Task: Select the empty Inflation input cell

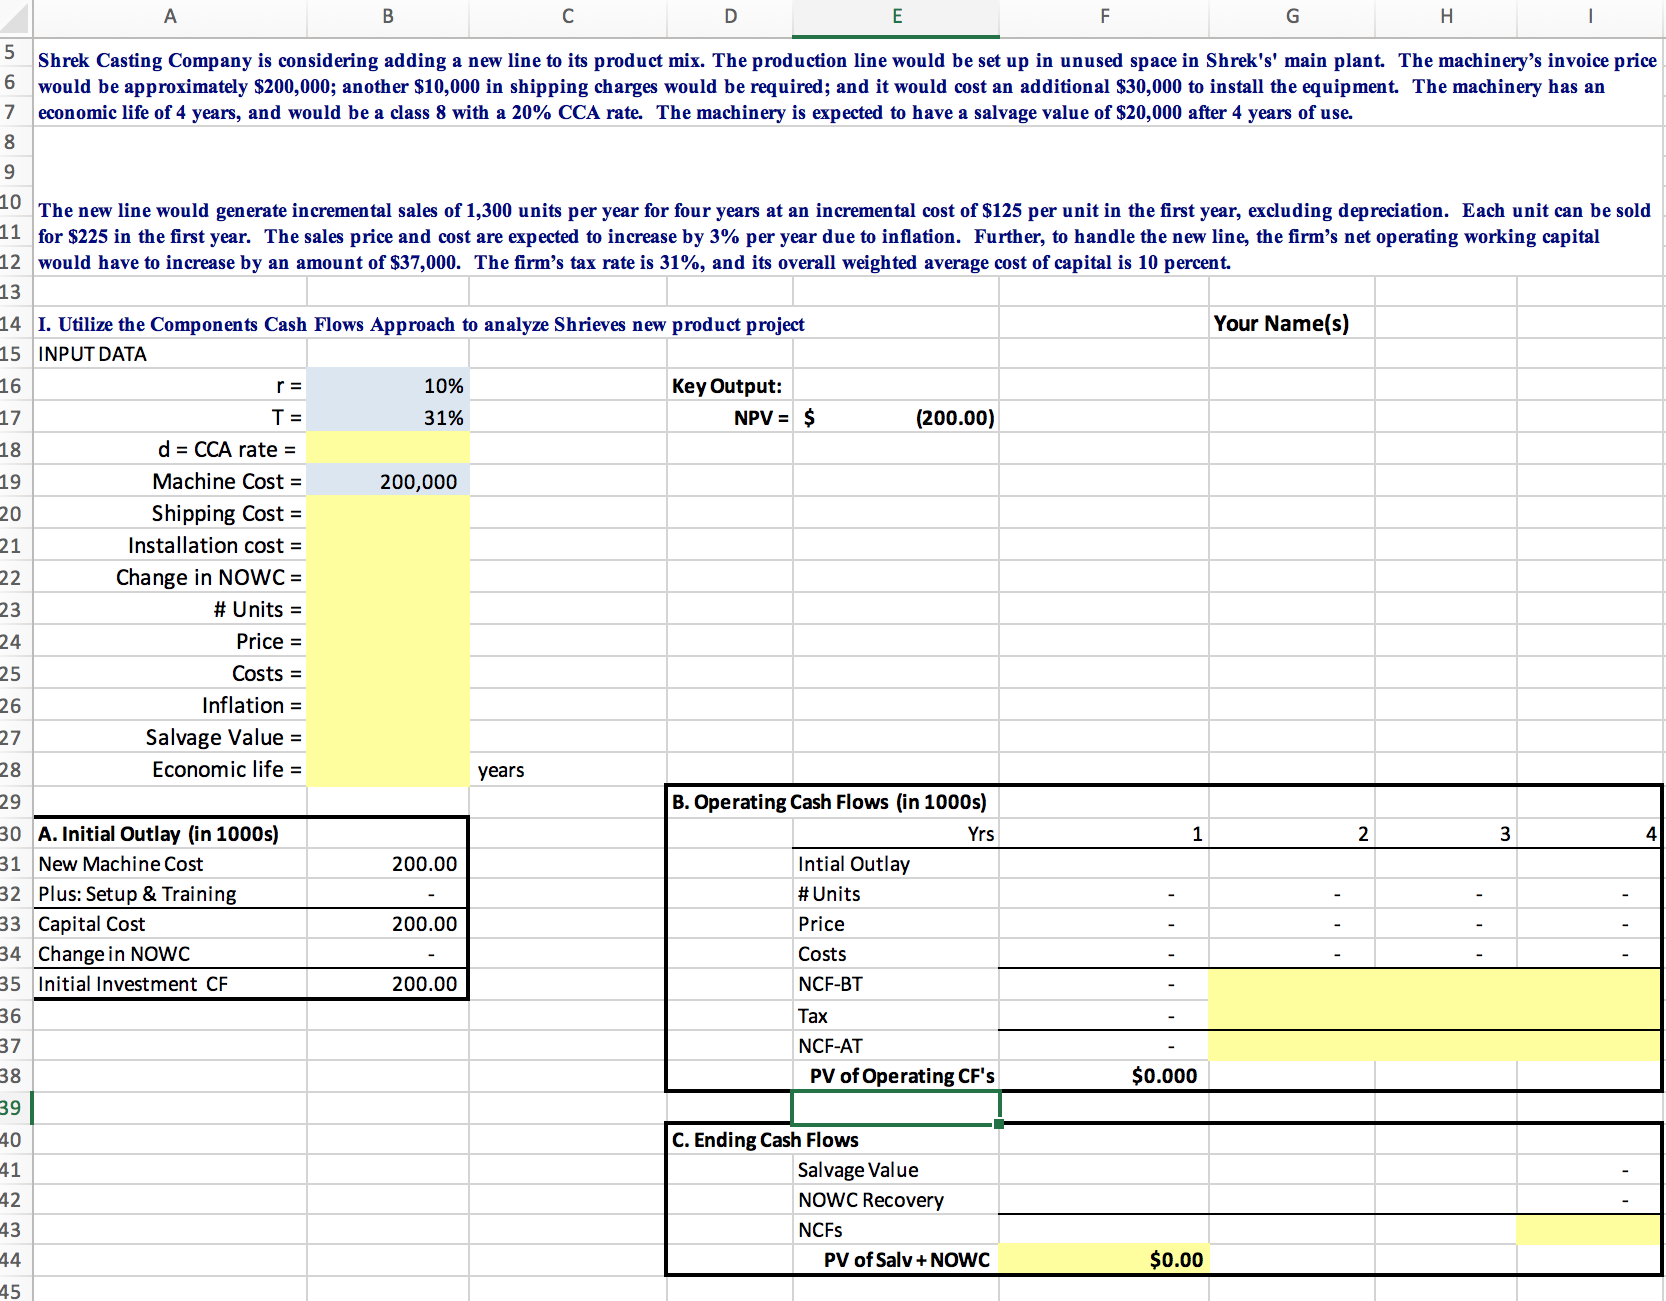Action: (x=388, y=706)
